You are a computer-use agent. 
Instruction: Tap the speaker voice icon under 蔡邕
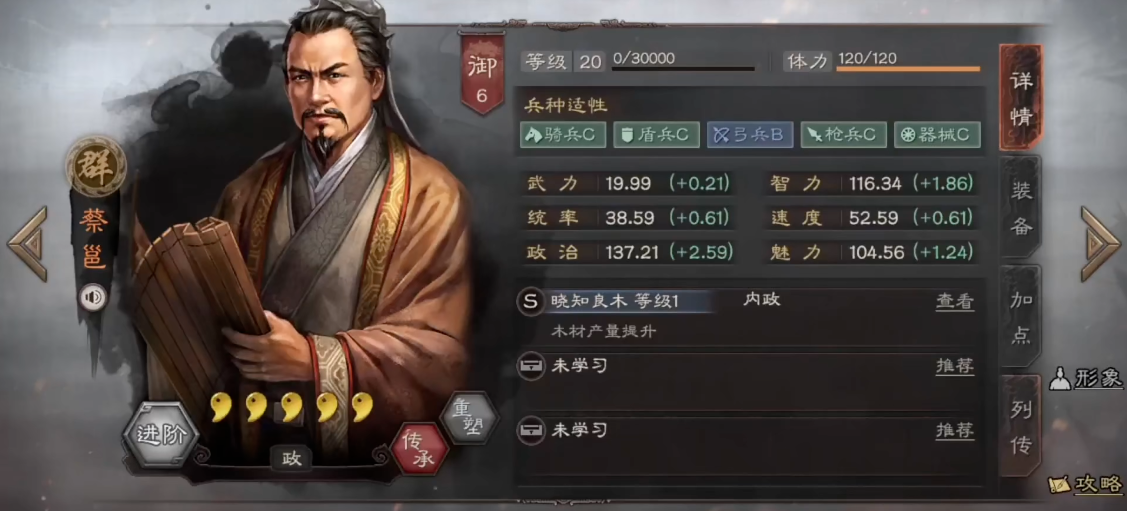point(93,297)
